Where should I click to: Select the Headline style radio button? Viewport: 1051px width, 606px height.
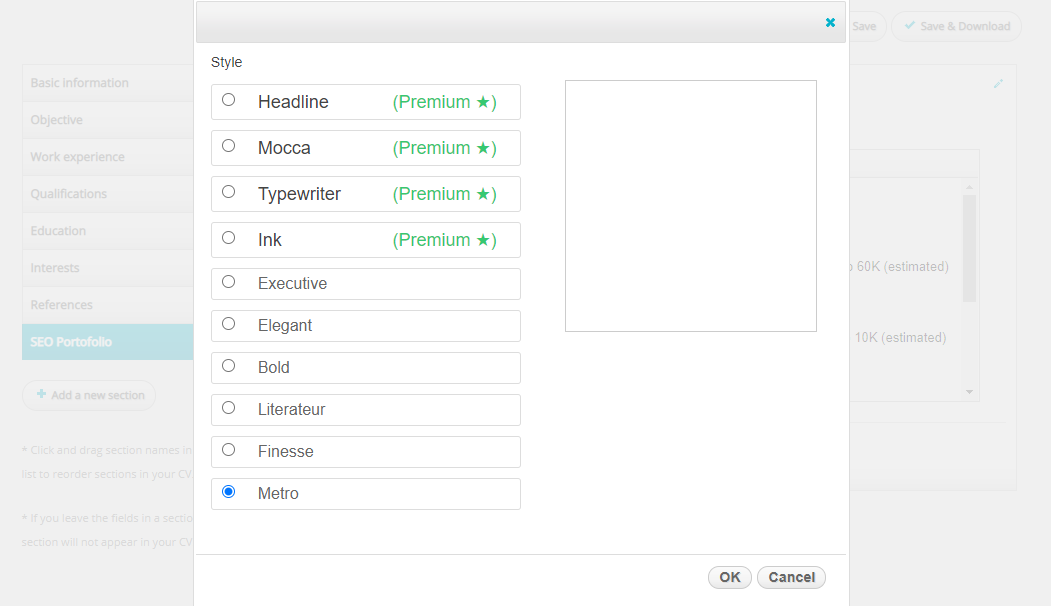pyautogui.click(x=229, y=100)
